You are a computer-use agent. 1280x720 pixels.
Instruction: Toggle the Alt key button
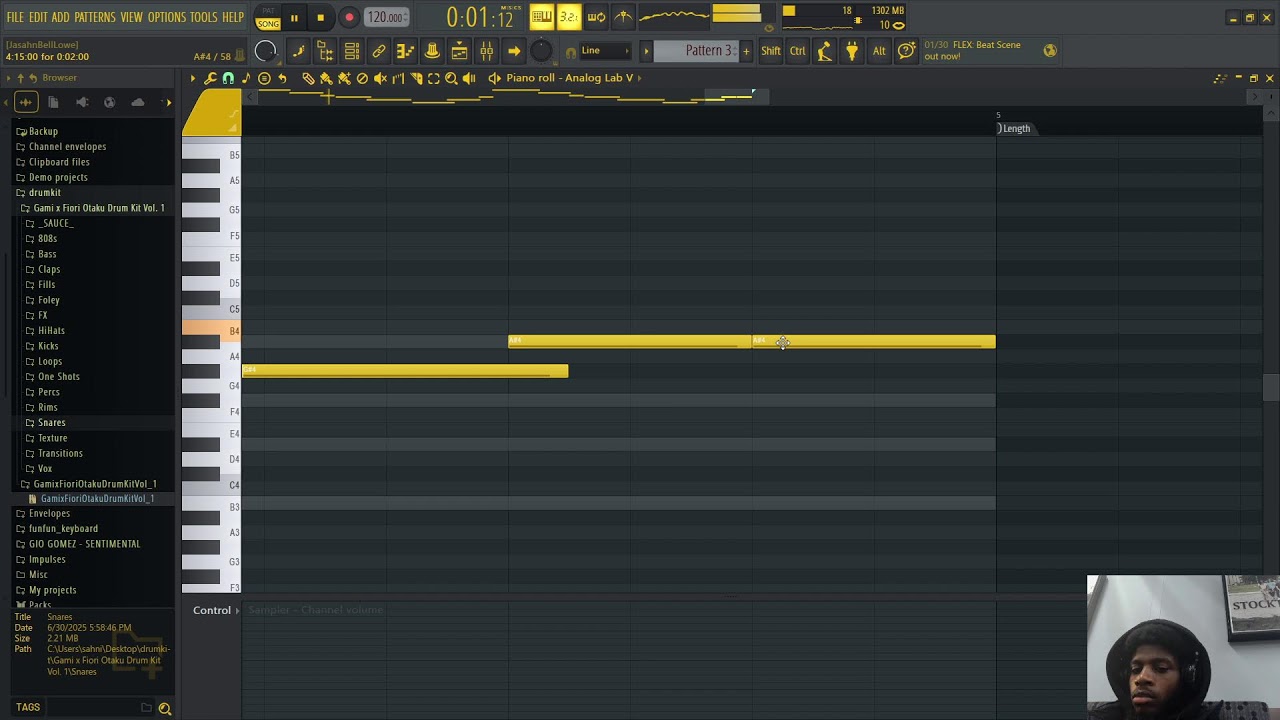pos(879,51)
